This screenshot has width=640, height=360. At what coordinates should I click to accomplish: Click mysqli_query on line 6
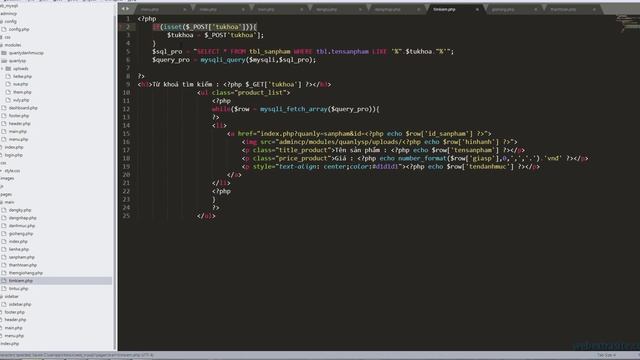(x=223, y=60)
